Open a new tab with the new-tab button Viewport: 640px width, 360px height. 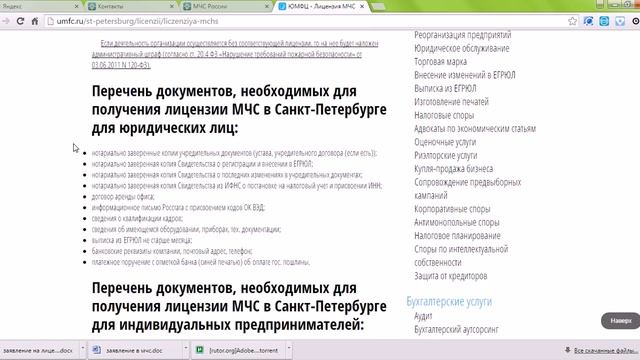click(378, 7)
